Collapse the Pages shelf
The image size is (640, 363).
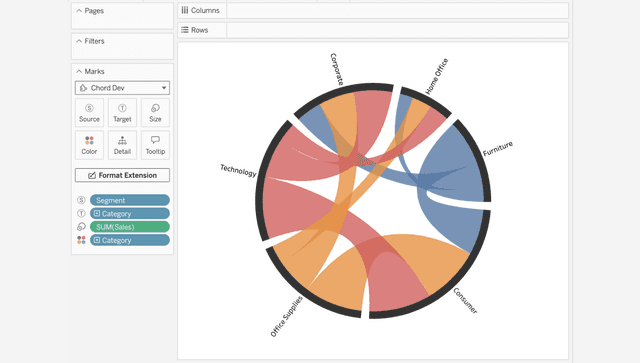[79, 11]
